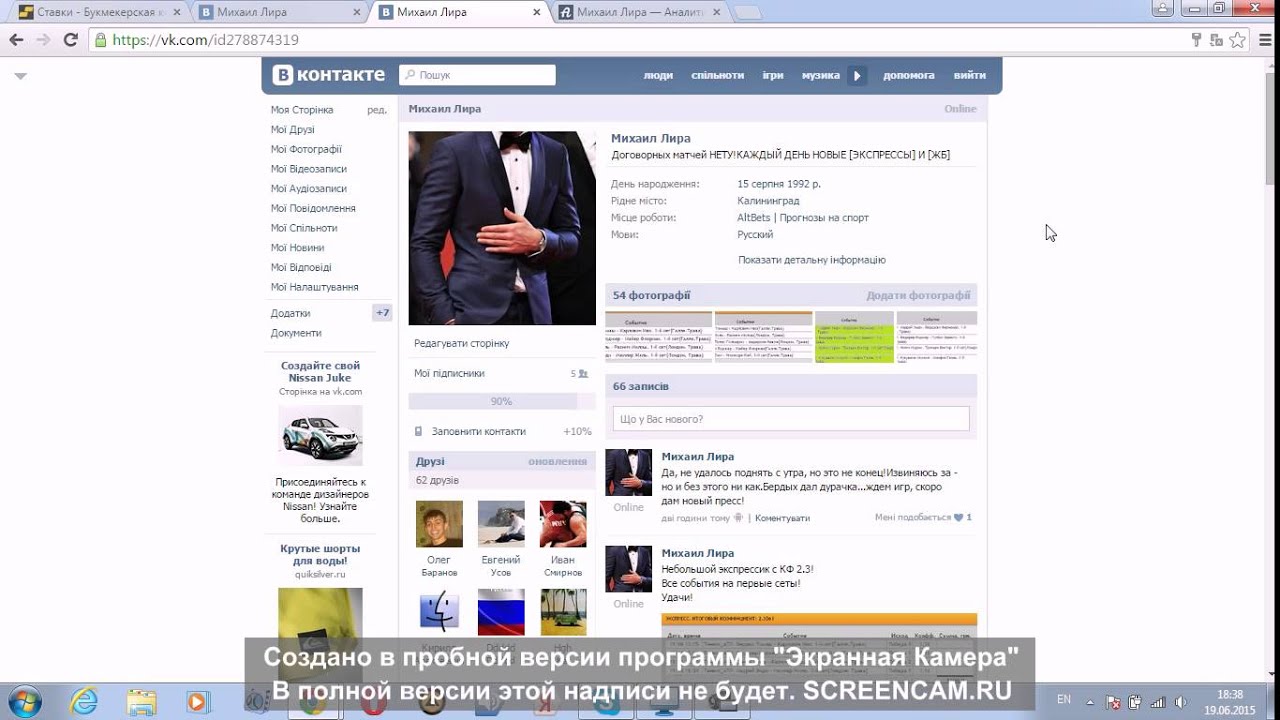Click Додати фотографії link
Viewport: 1280px width, 720px height.
918,296
